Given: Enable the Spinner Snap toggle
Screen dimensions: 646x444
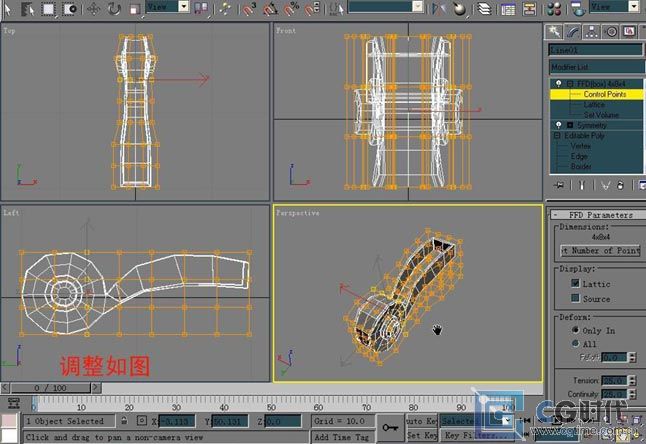Looking at the screenshot, I should [x=312, y=9].
